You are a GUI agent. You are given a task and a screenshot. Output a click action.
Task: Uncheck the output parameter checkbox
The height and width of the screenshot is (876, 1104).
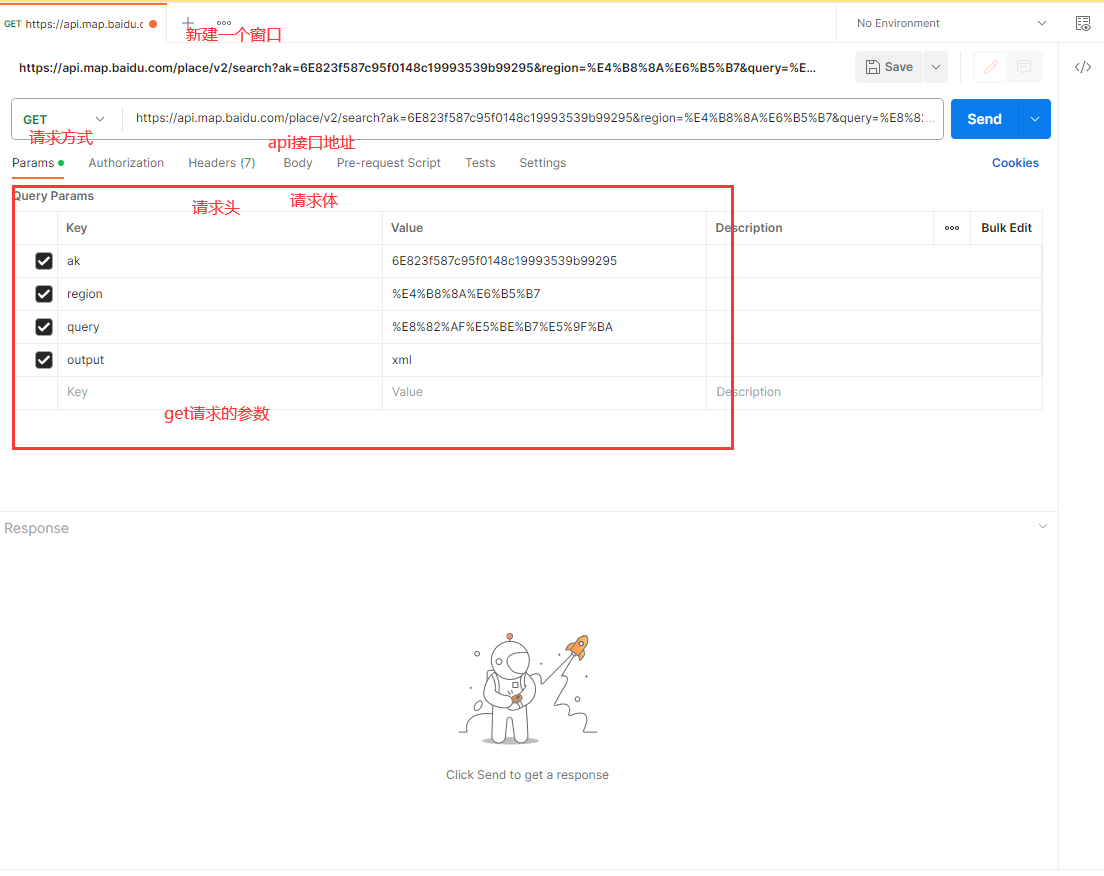[44, 360]
